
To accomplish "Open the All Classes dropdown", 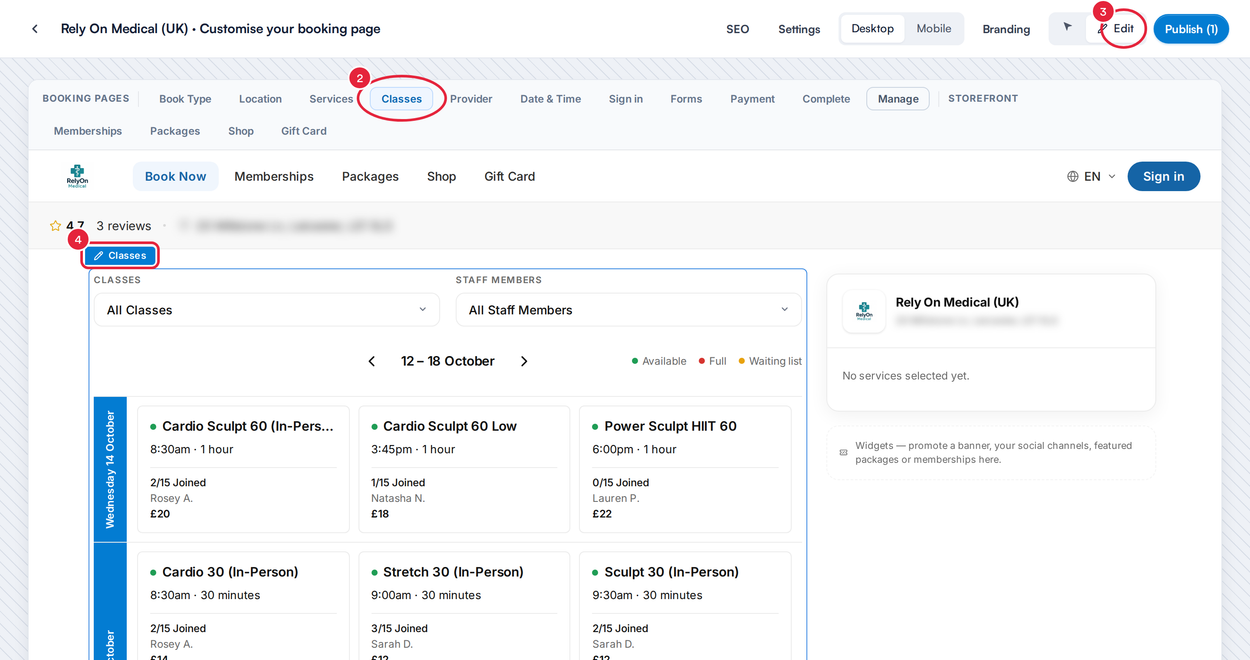I will point(267,310).
